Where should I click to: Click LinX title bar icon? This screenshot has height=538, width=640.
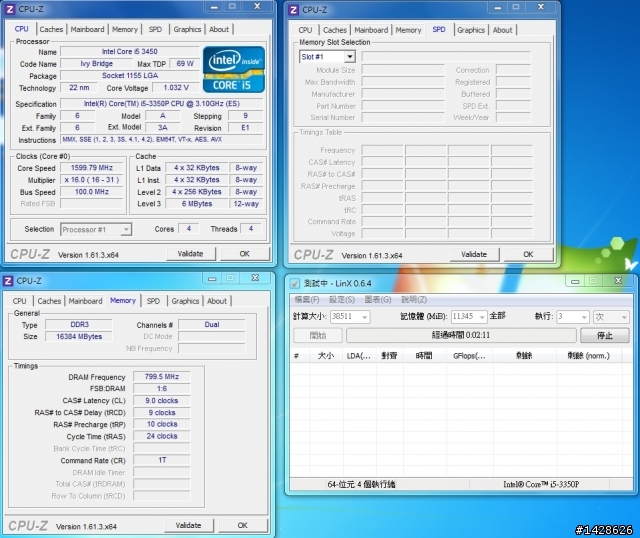point(294,283)
